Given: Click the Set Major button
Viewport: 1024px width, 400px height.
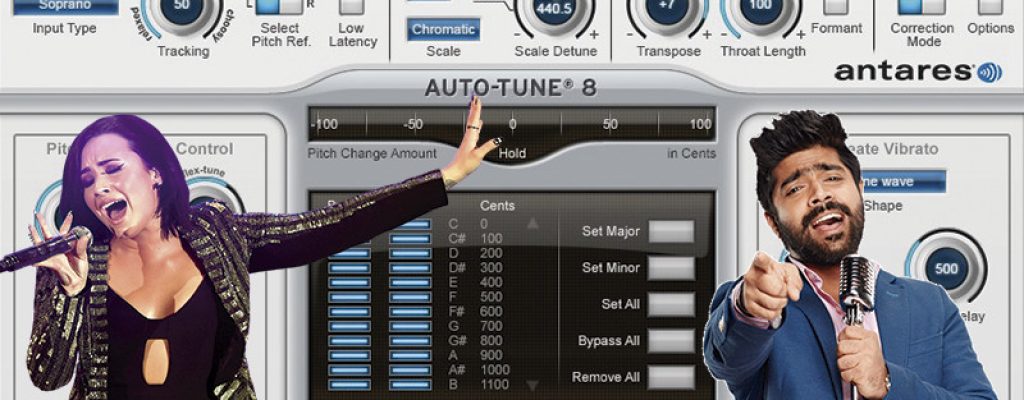Looking at the screenshot, I should [x=671, y=231].
